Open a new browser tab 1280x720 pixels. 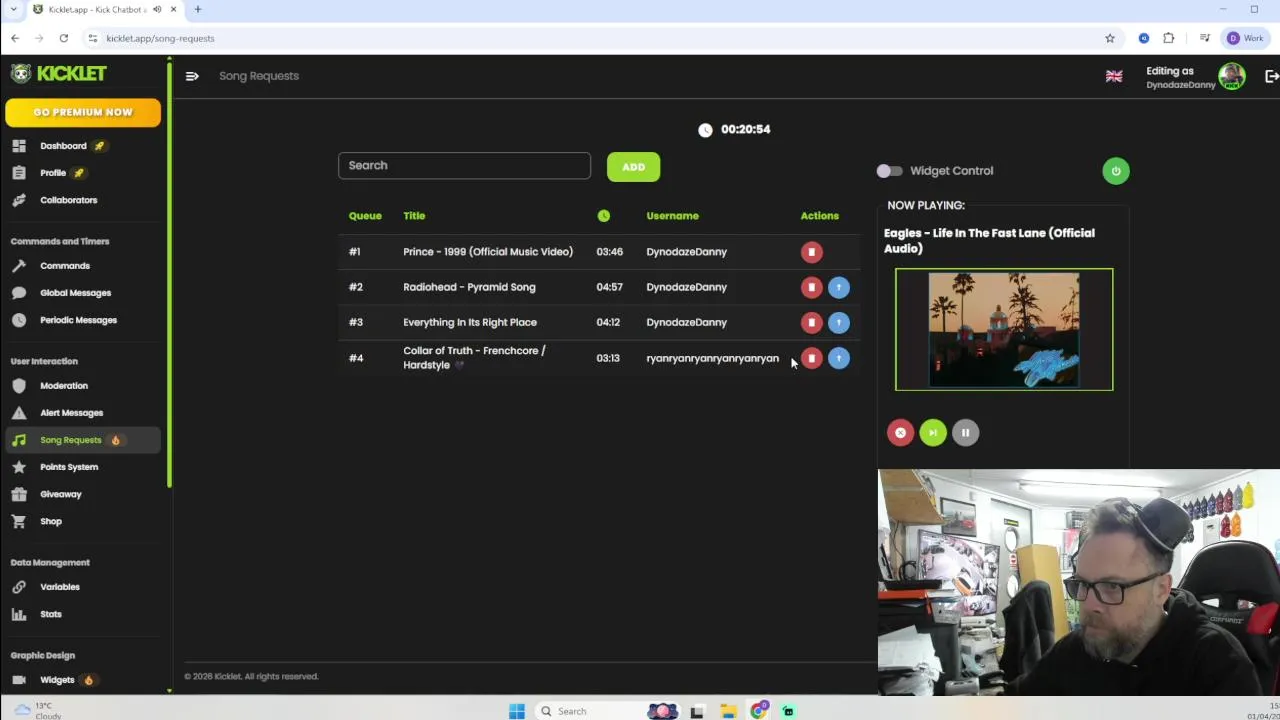tap(197, 10)
